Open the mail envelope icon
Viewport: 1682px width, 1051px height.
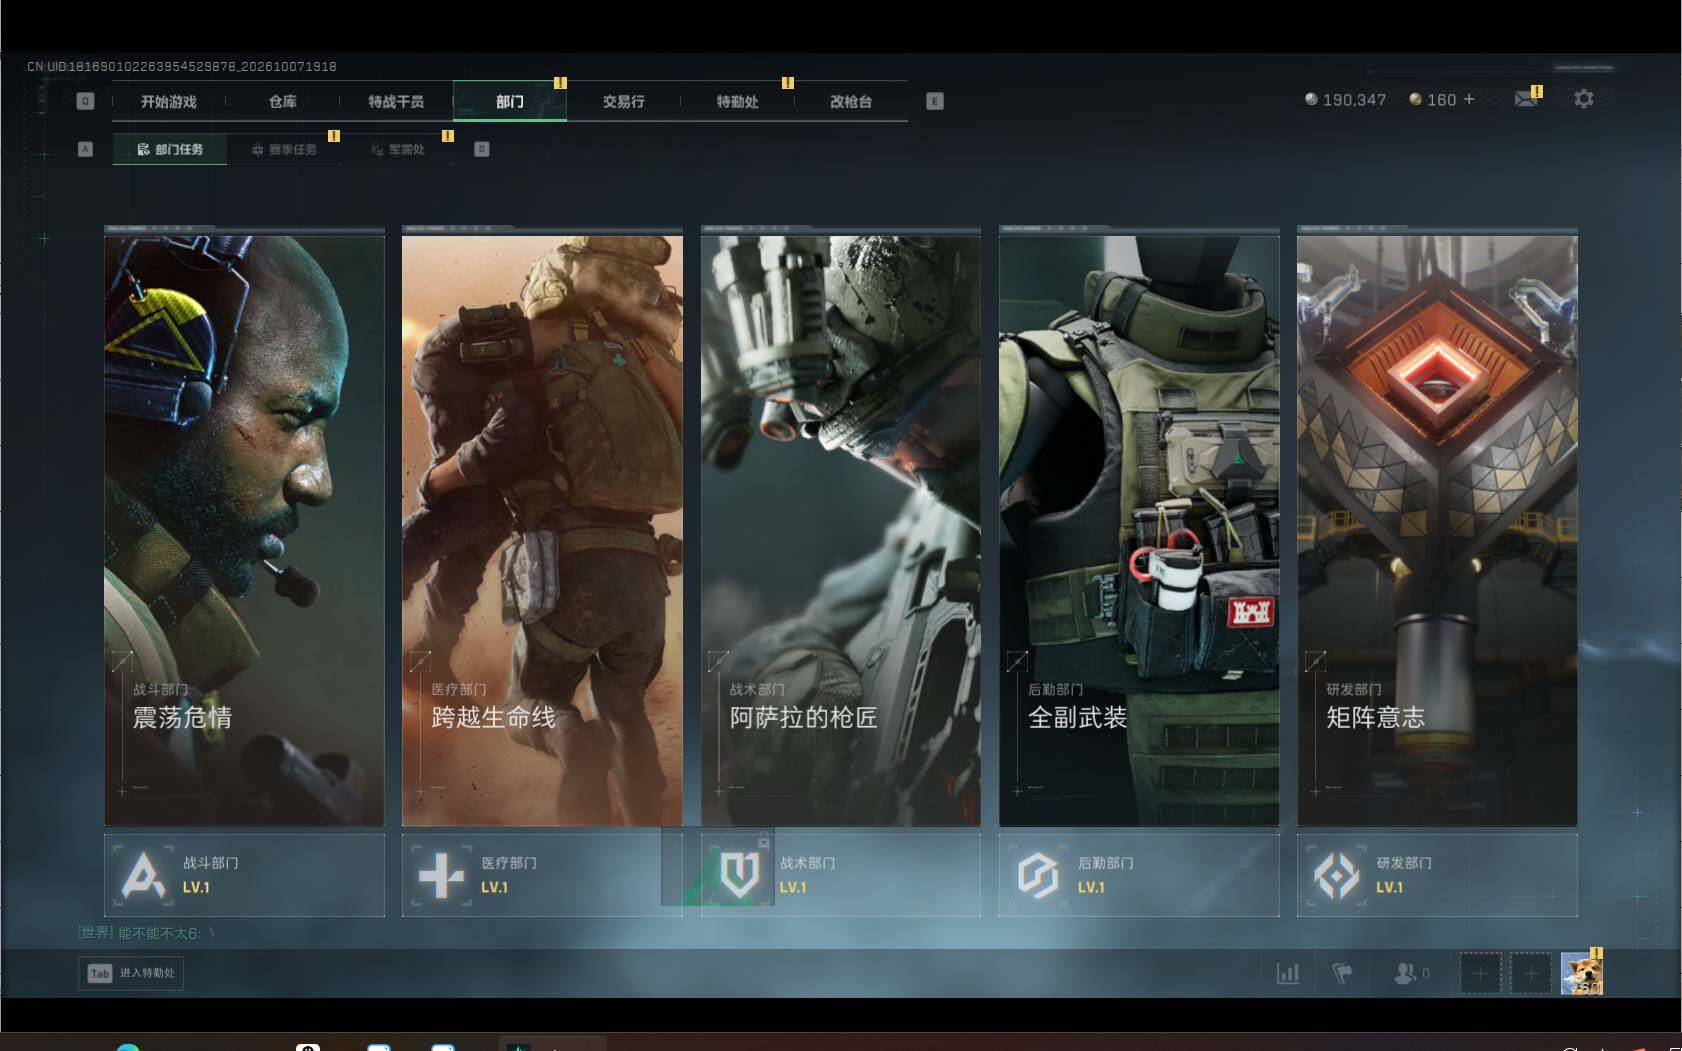[x=1526, y=99]
